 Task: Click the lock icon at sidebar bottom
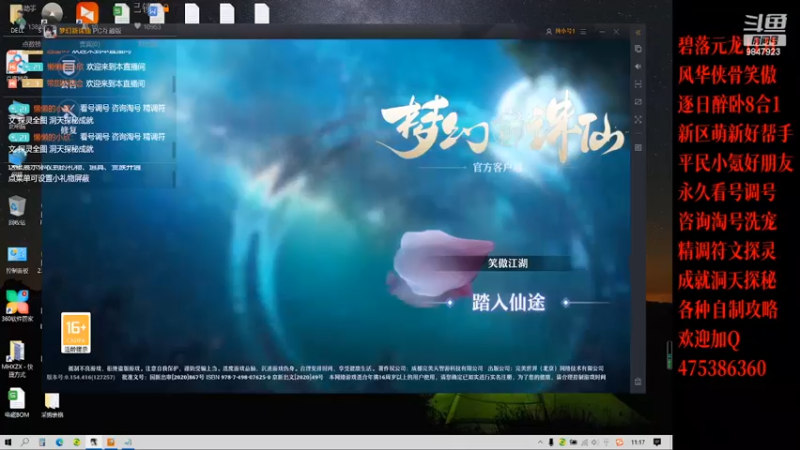(x=638, y=381)
